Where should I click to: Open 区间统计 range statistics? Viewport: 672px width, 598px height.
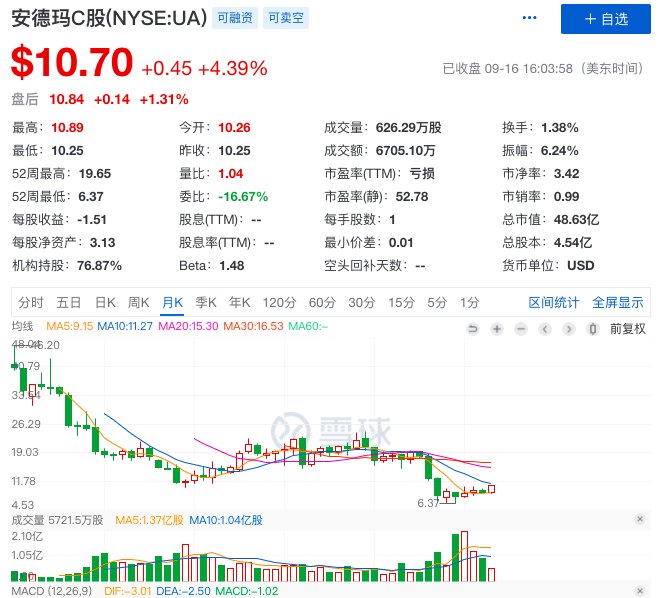coord(554,303)
